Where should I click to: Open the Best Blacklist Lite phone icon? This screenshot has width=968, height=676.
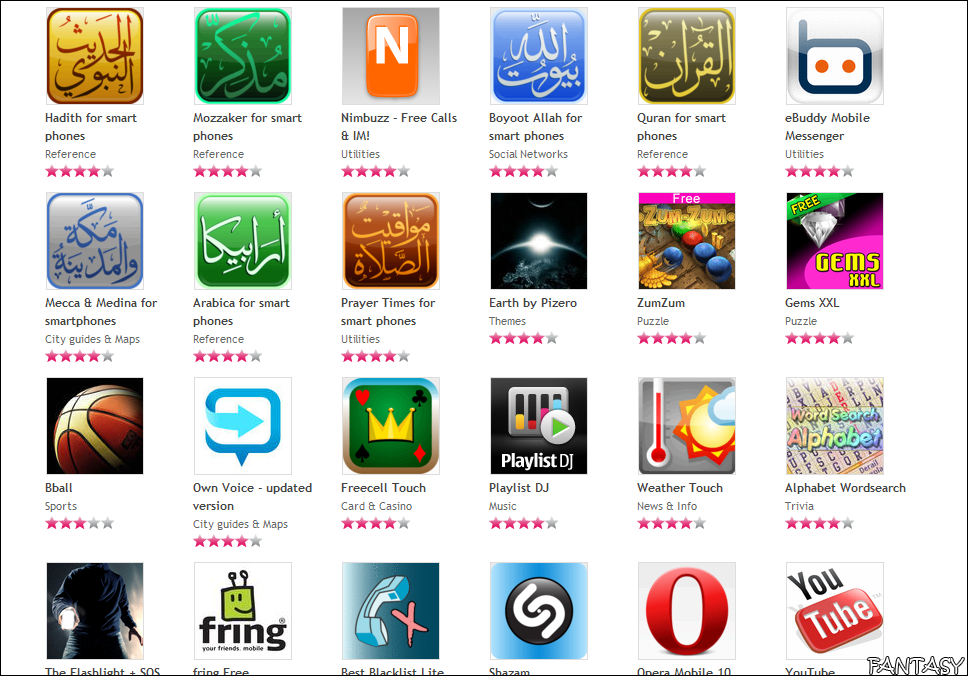tap(391, 611)
